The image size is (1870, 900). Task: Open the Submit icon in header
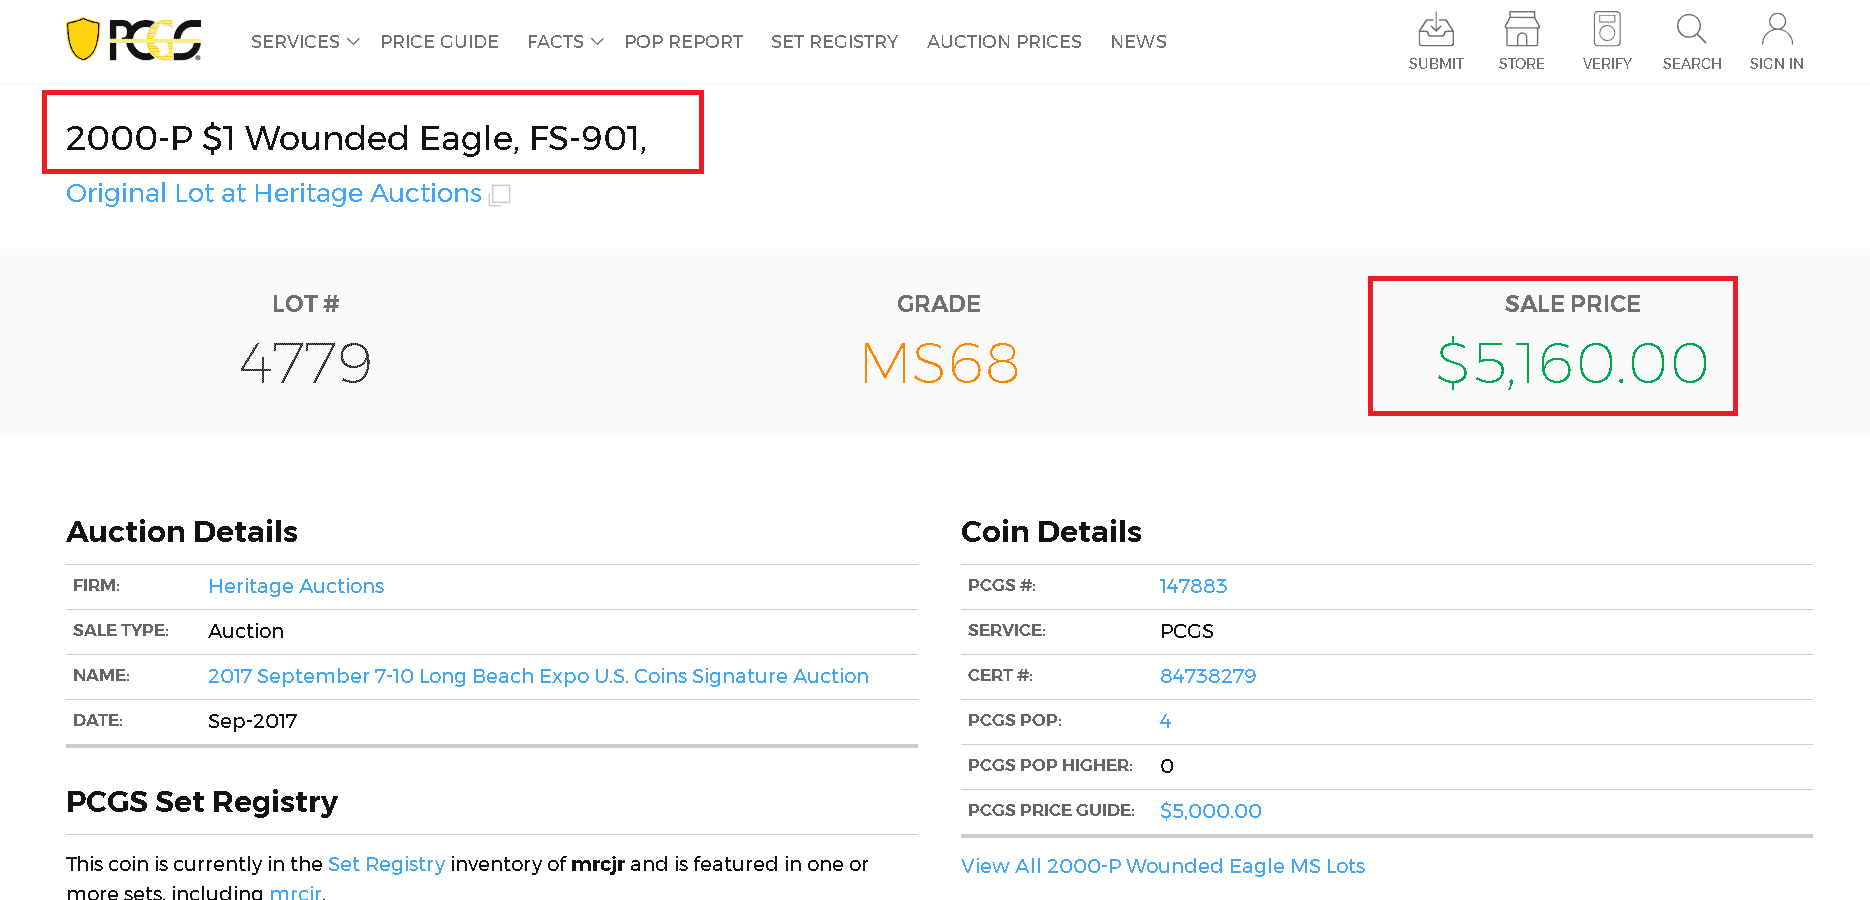tap(1435, 30)
